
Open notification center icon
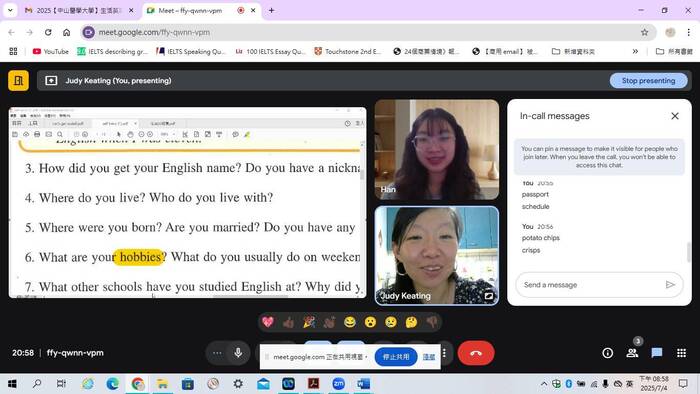683,384
